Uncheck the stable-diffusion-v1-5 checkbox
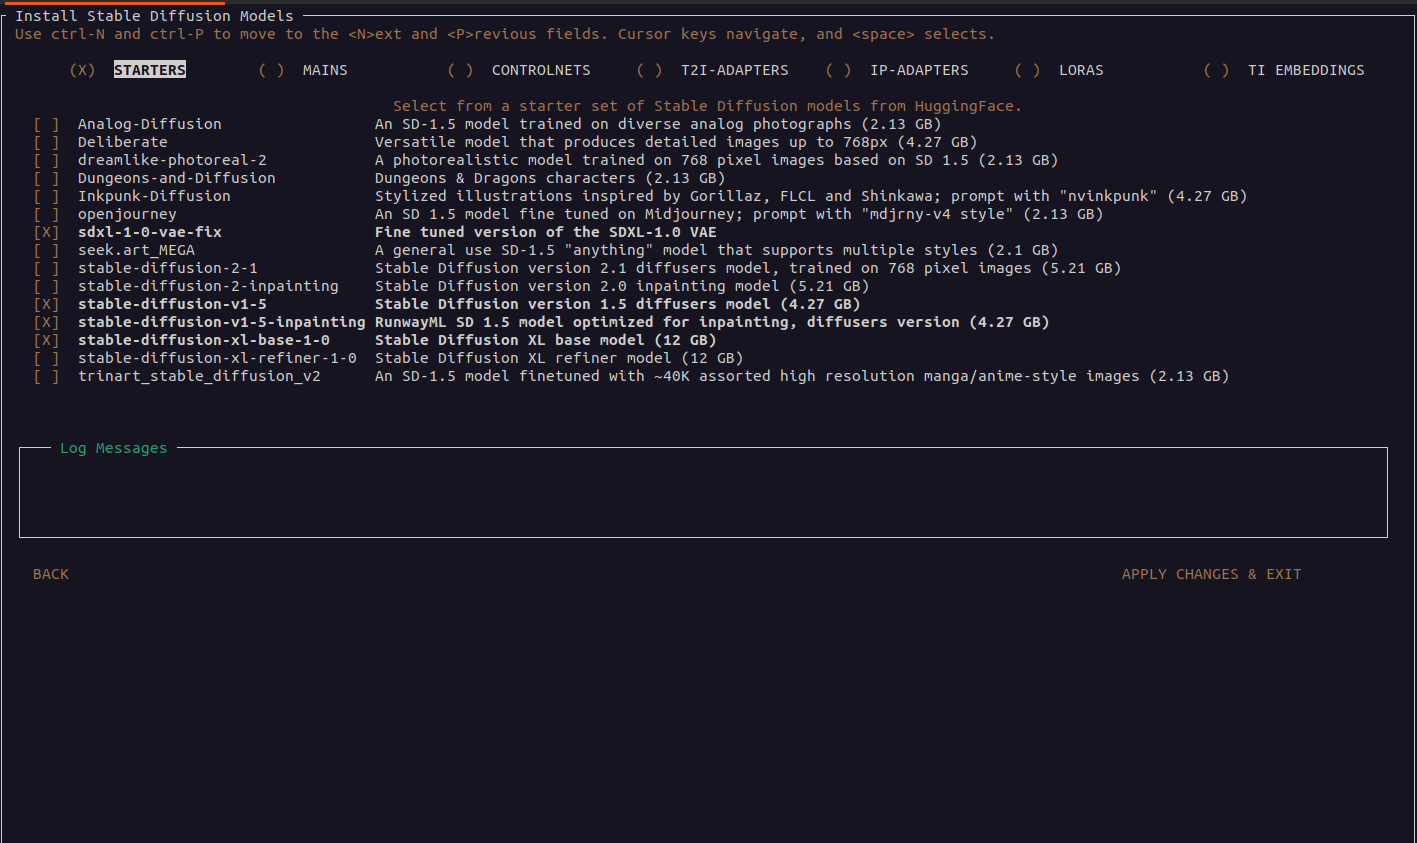The height and width of the screenshot is (843, 1417). [x=47, y=304]
